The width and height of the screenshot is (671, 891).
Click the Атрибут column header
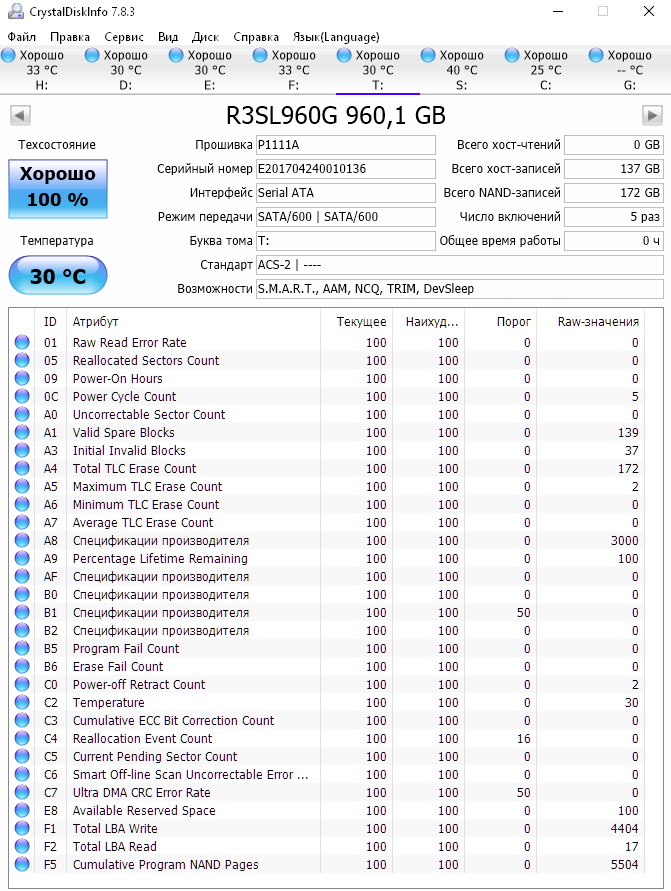pyautogui.click(x=193, y=322)
